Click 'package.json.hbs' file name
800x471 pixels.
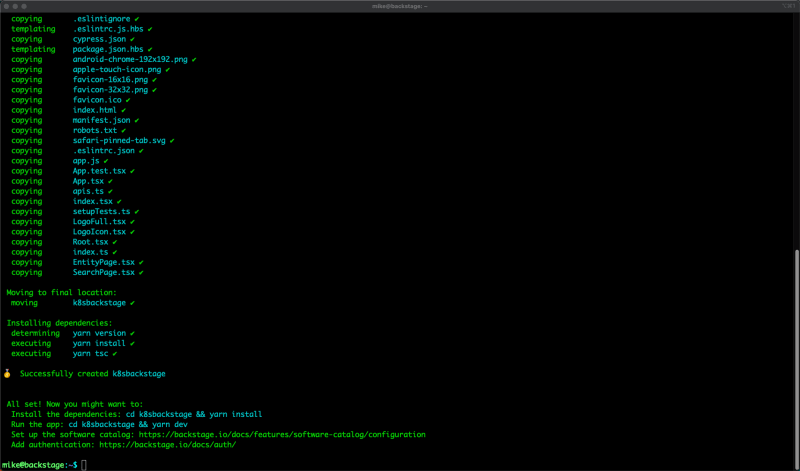coord(108,49)
